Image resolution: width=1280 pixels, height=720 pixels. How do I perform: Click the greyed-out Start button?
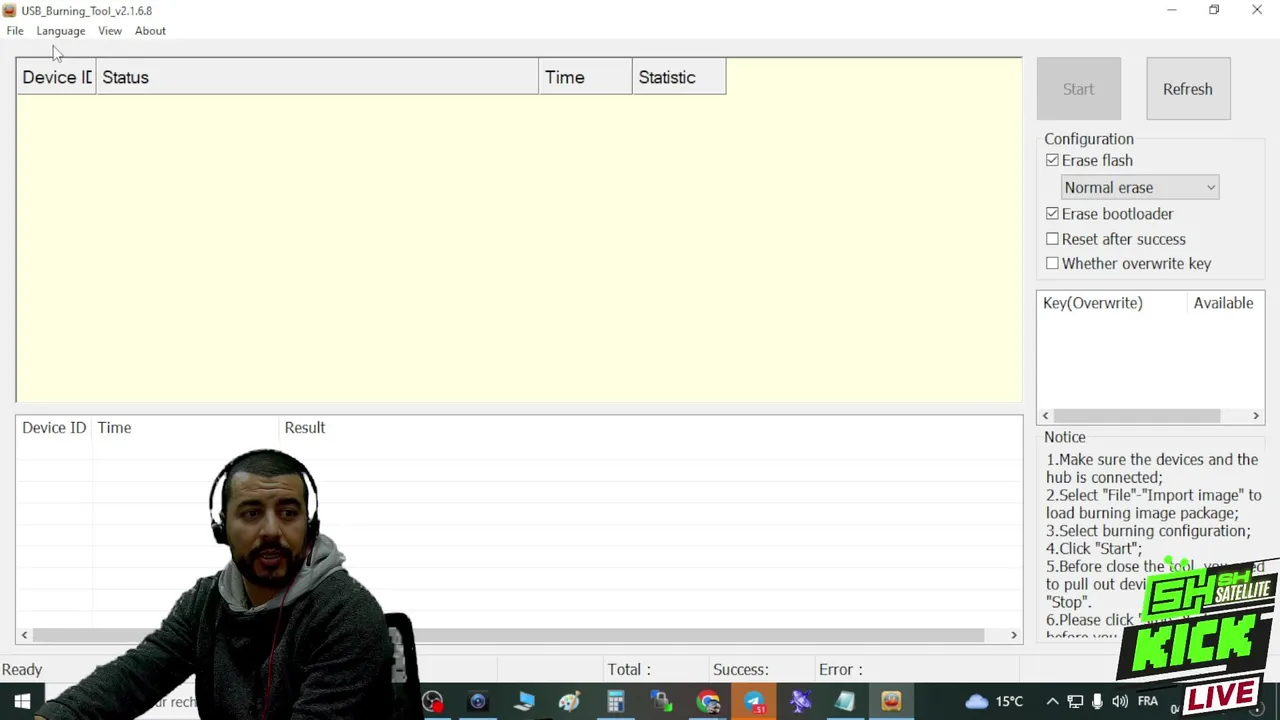pyautogui.click(x=1078, y=89)
